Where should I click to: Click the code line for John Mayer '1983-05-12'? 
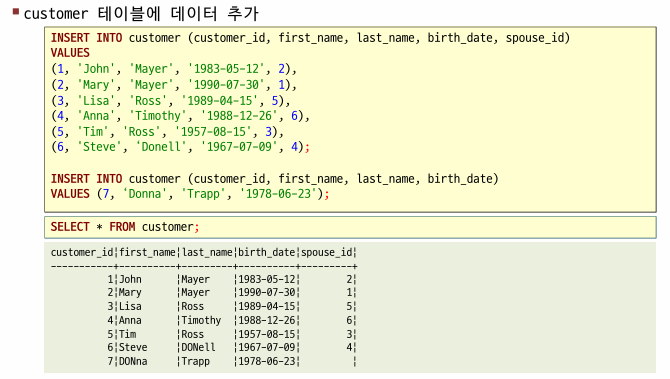click(x=173, y=69)
